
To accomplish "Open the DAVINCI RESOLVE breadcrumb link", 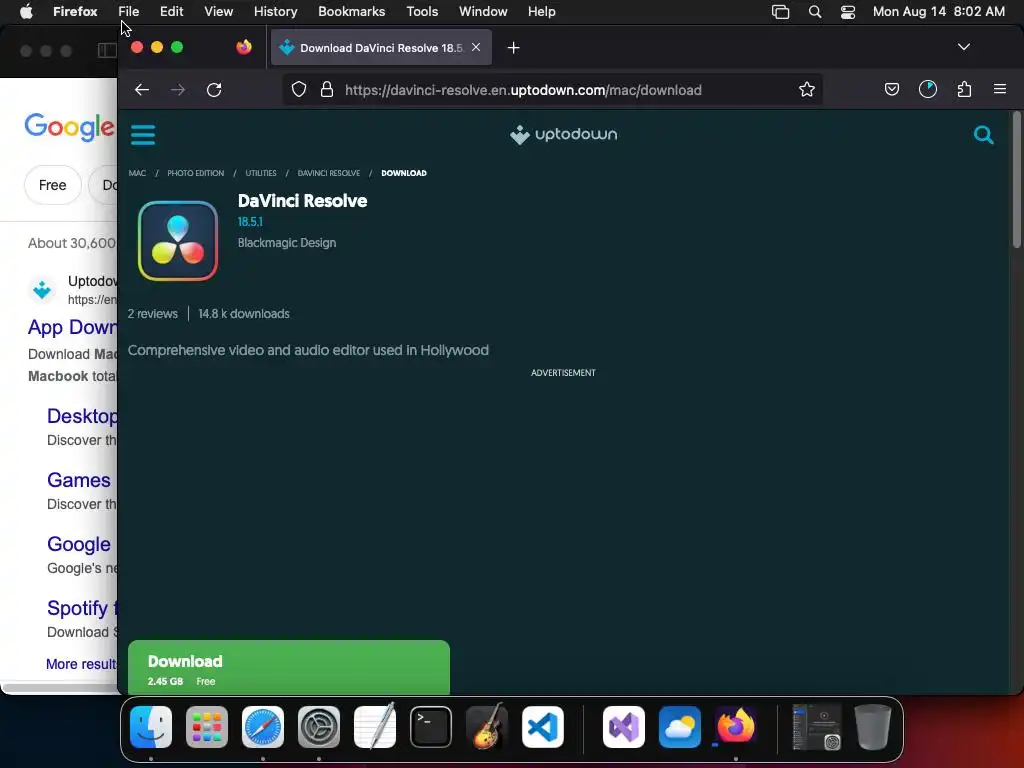I will 328,173.
